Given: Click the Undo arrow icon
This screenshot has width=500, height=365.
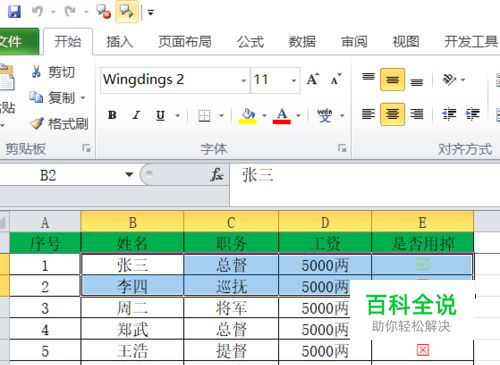Looking at the screenshot, I should click(37, 12).
